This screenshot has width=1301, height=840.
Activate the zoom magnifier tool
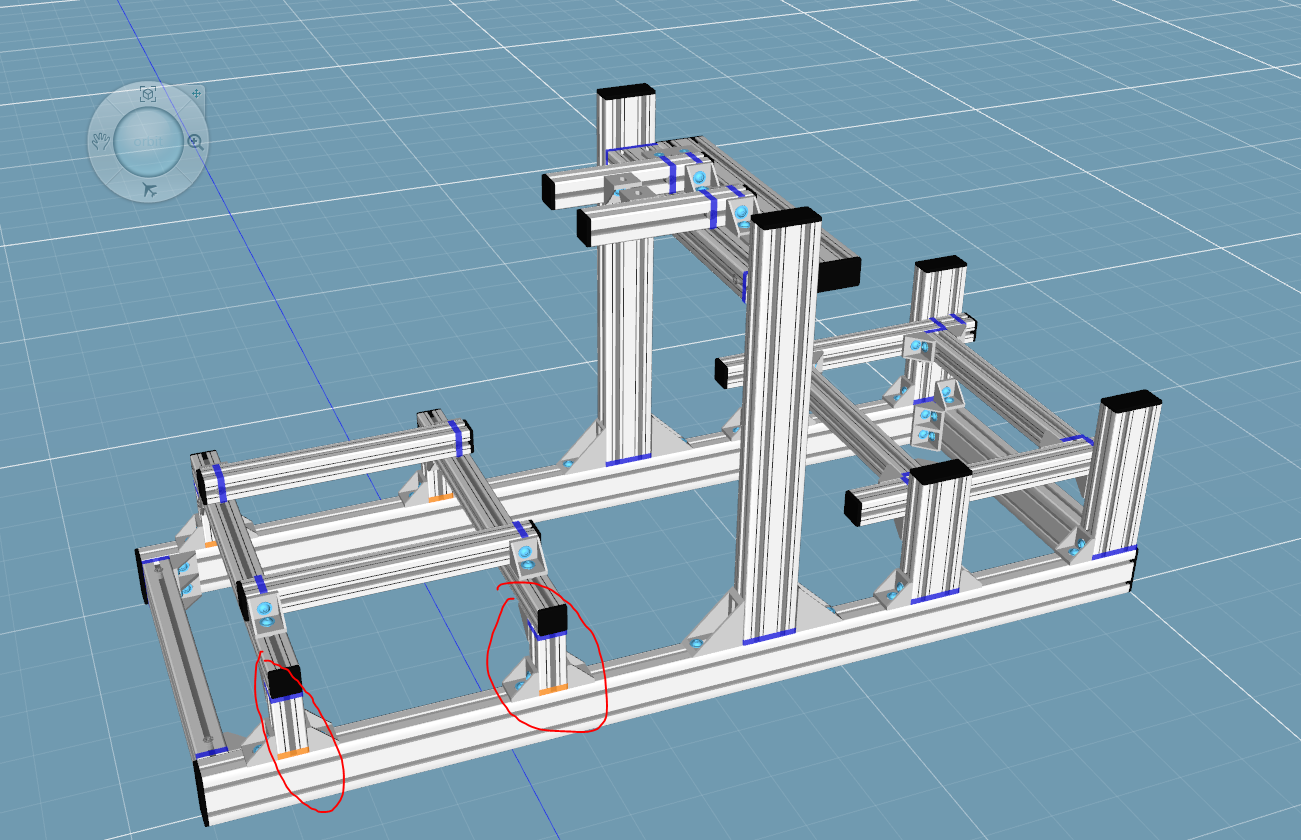(x=195, y=142)
